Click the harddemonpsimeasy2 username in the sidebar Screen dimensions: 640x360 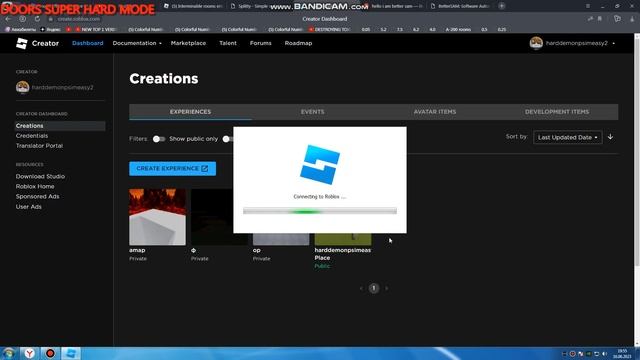tap(62, 87)
